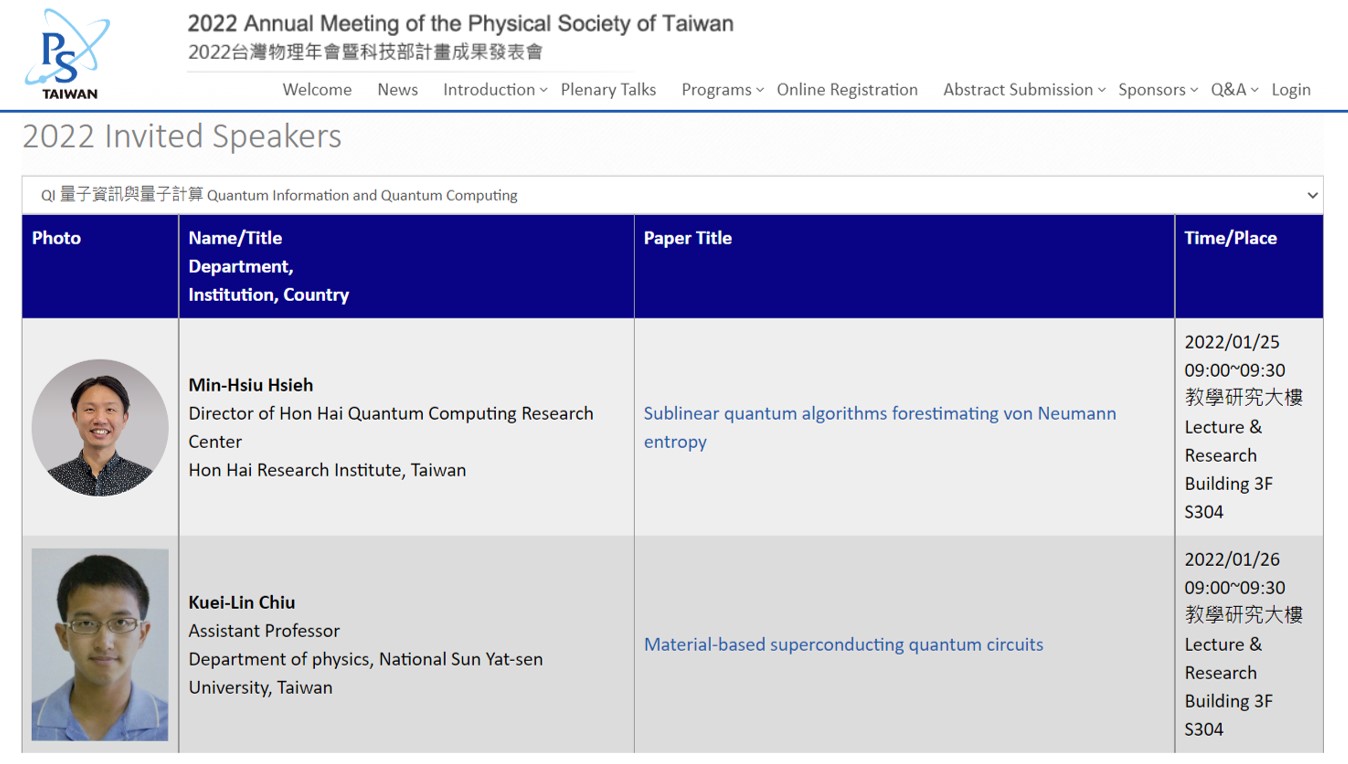Expand the Abstract Submission menu

[1023, 90]
